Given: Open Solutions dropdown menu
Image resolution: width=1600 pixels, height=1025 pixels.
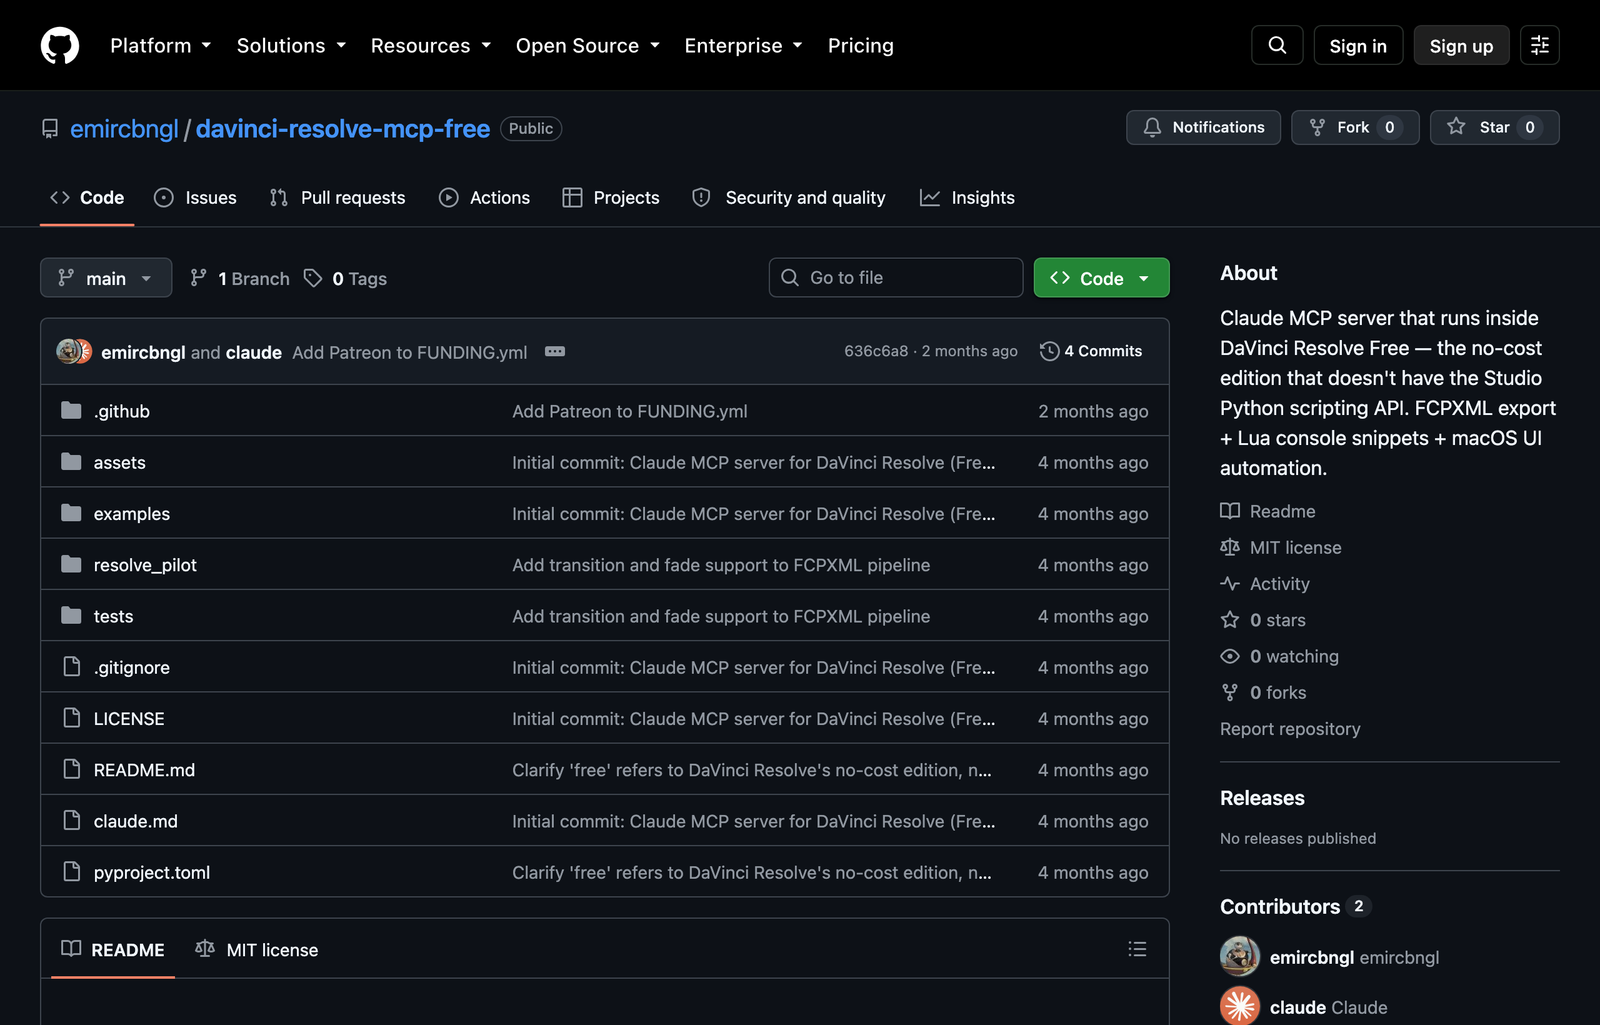Looking at the screenshot, I should pyautogui.click(x=291, y=45).
